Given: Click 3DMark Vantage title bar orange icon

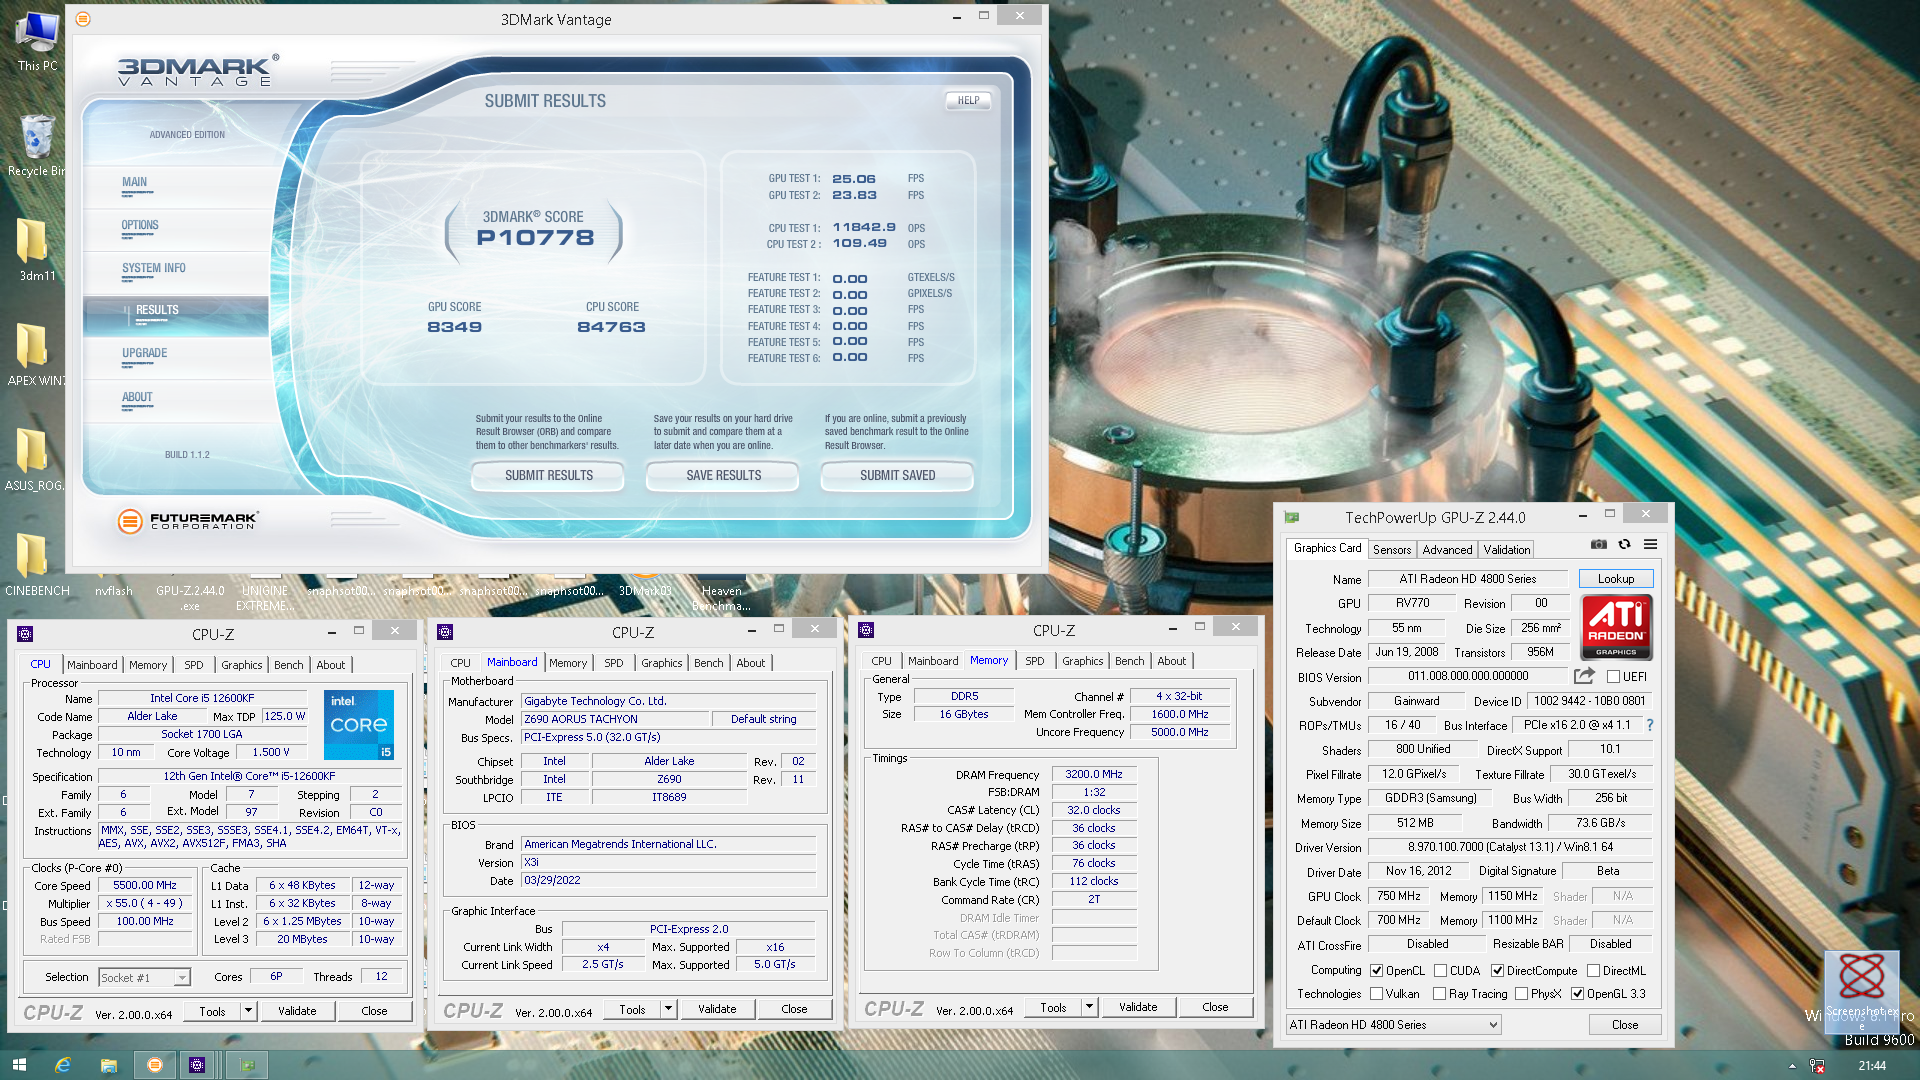Looking at the screenshot, I should [x=83, y=19].
